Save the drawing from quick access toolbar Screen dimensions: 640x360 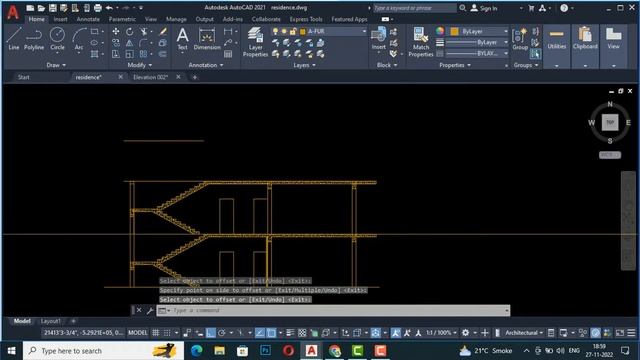pos(53,8)
